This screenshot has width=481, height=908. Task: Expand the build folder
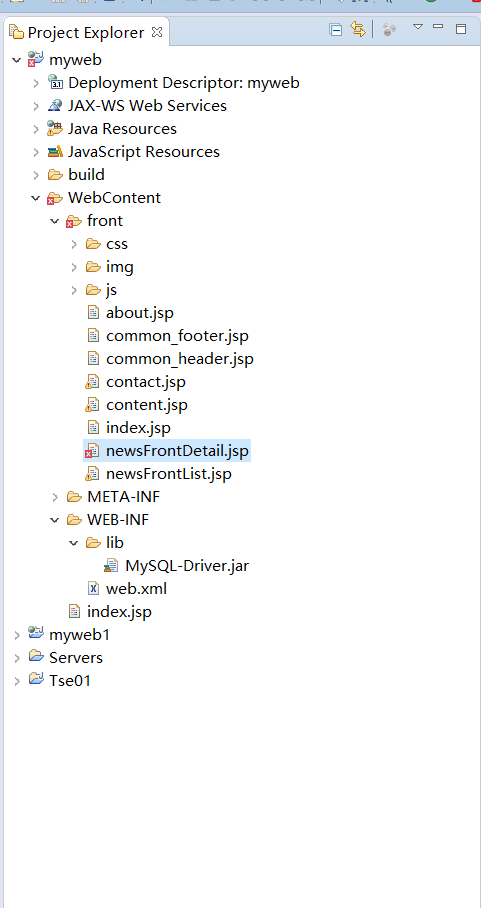(x=36, y=175)
